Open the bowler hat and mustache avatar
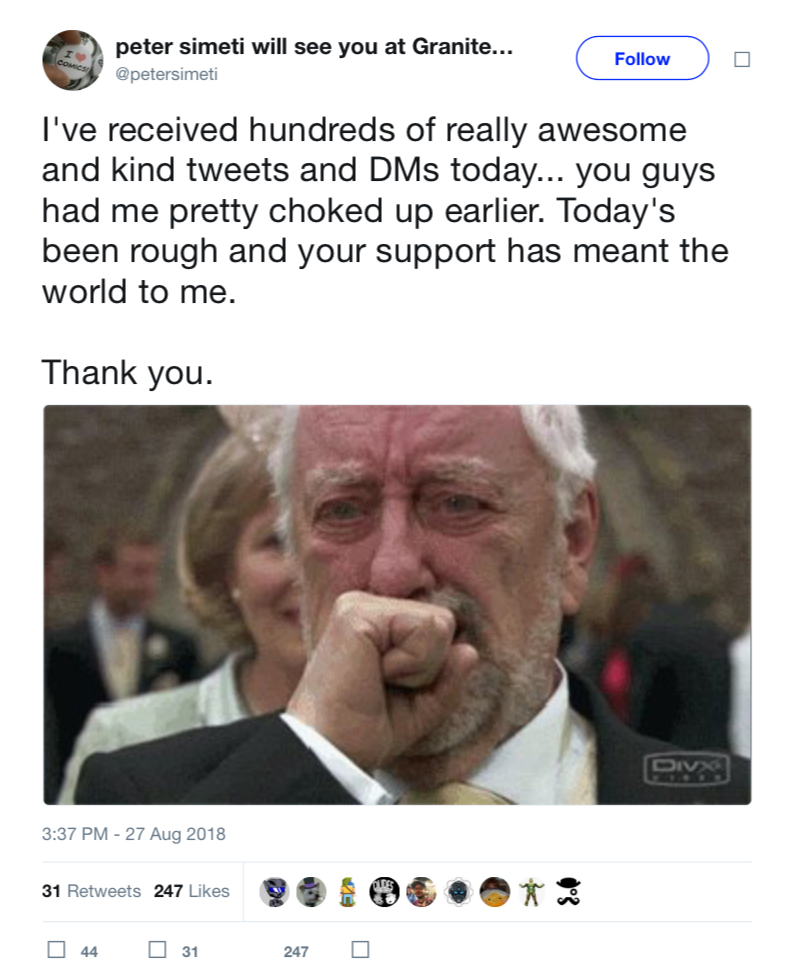The width and height of the screenshot is (796, 980). pos(569,892)
